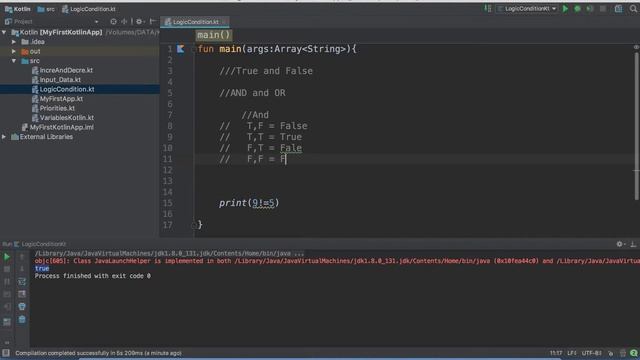Select the LogicCondition.kt editor tab
The image size is (640, 360).
(194, 22)
